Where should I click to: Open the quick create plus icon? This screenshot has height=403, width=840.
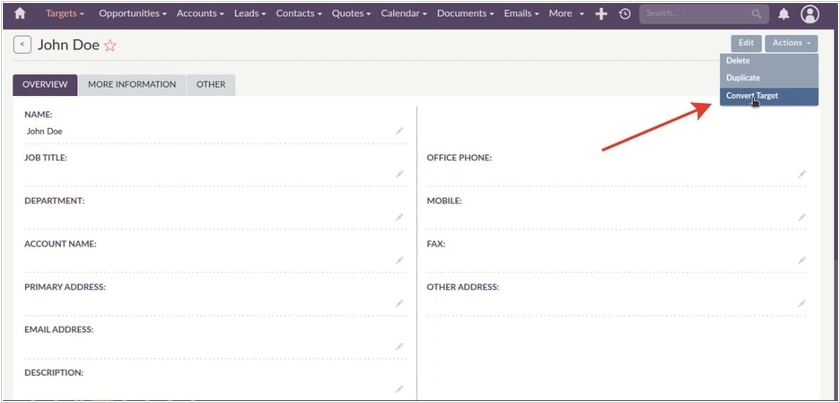coord(602,14)
